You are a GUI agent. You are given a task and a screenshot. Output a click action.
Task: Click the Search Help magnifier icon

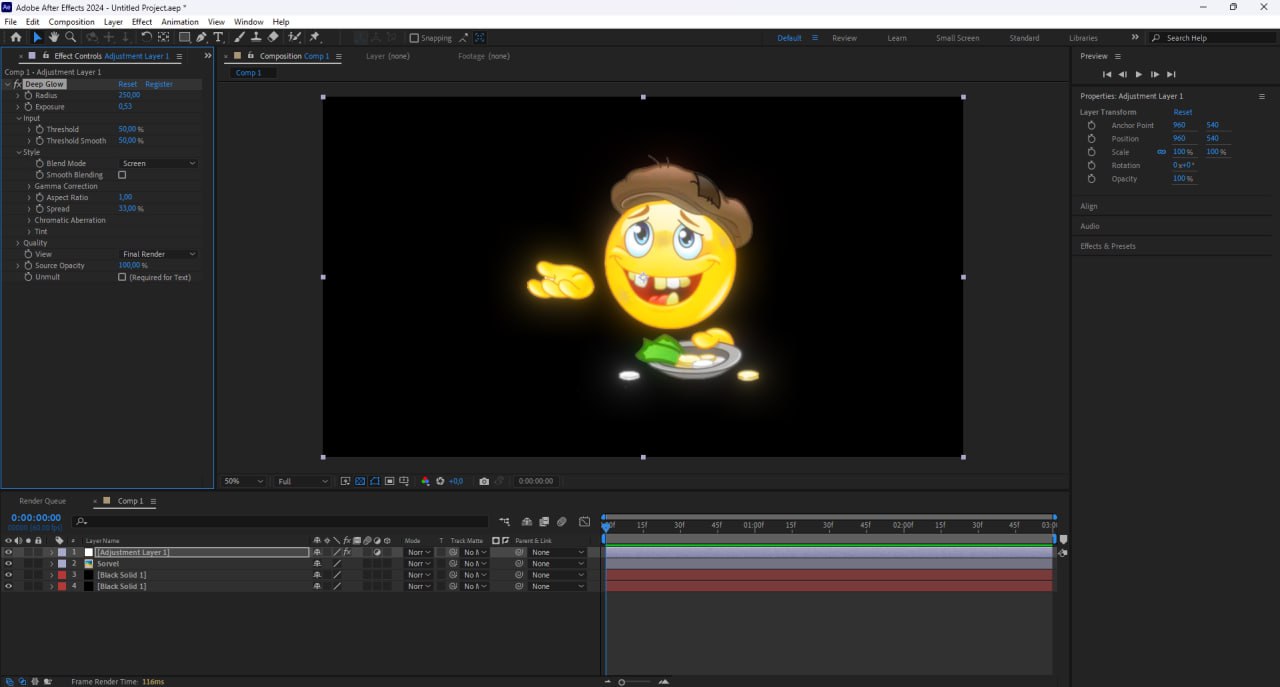(1156, 38)
